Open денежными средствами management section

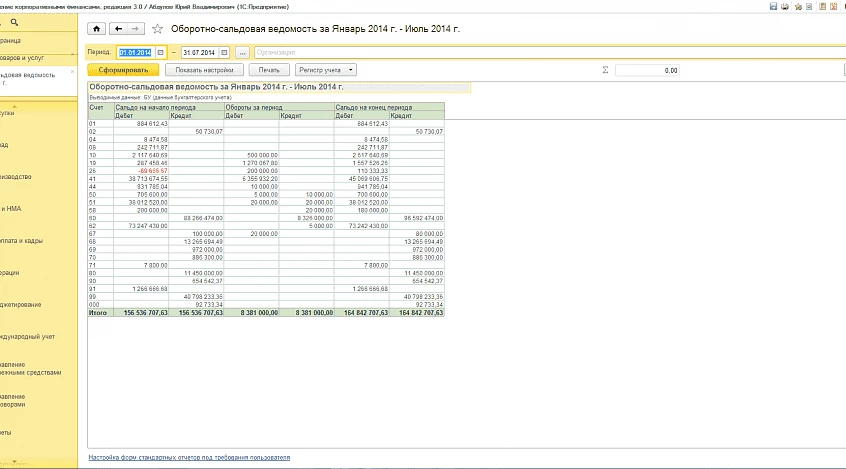click(31, 369)
